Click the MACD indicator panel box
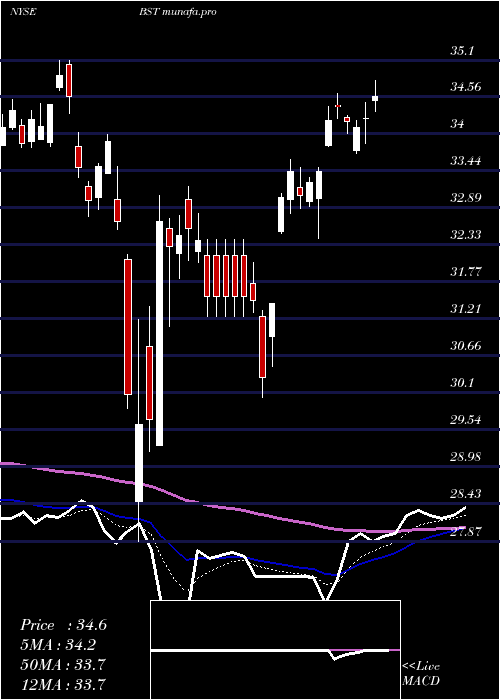Image resolution: width=500 pixels, height=700 pixels. pos(275,650)
